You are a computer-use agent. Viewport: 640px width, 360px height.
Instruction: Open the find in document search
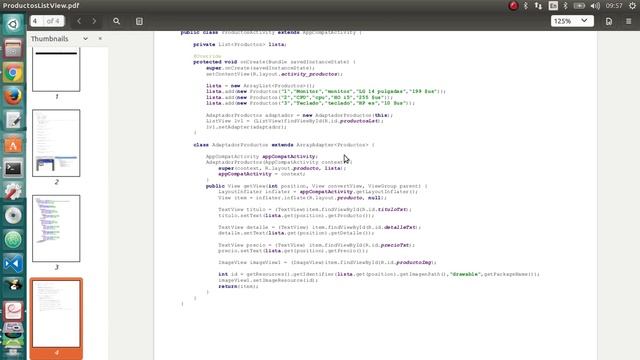117,21
